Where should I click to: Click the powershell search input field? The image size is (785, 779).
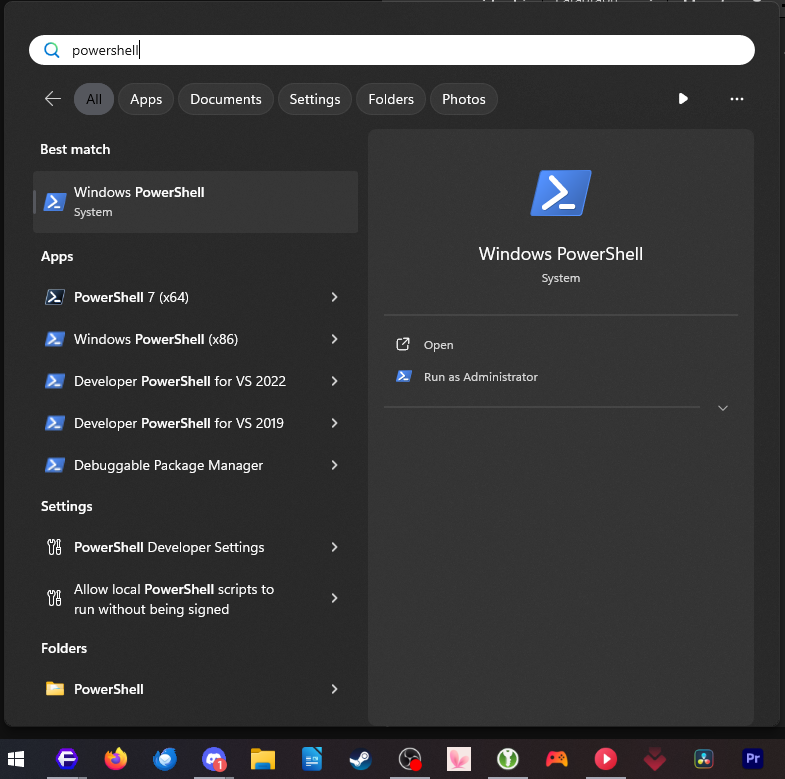[x=391, y=50]
